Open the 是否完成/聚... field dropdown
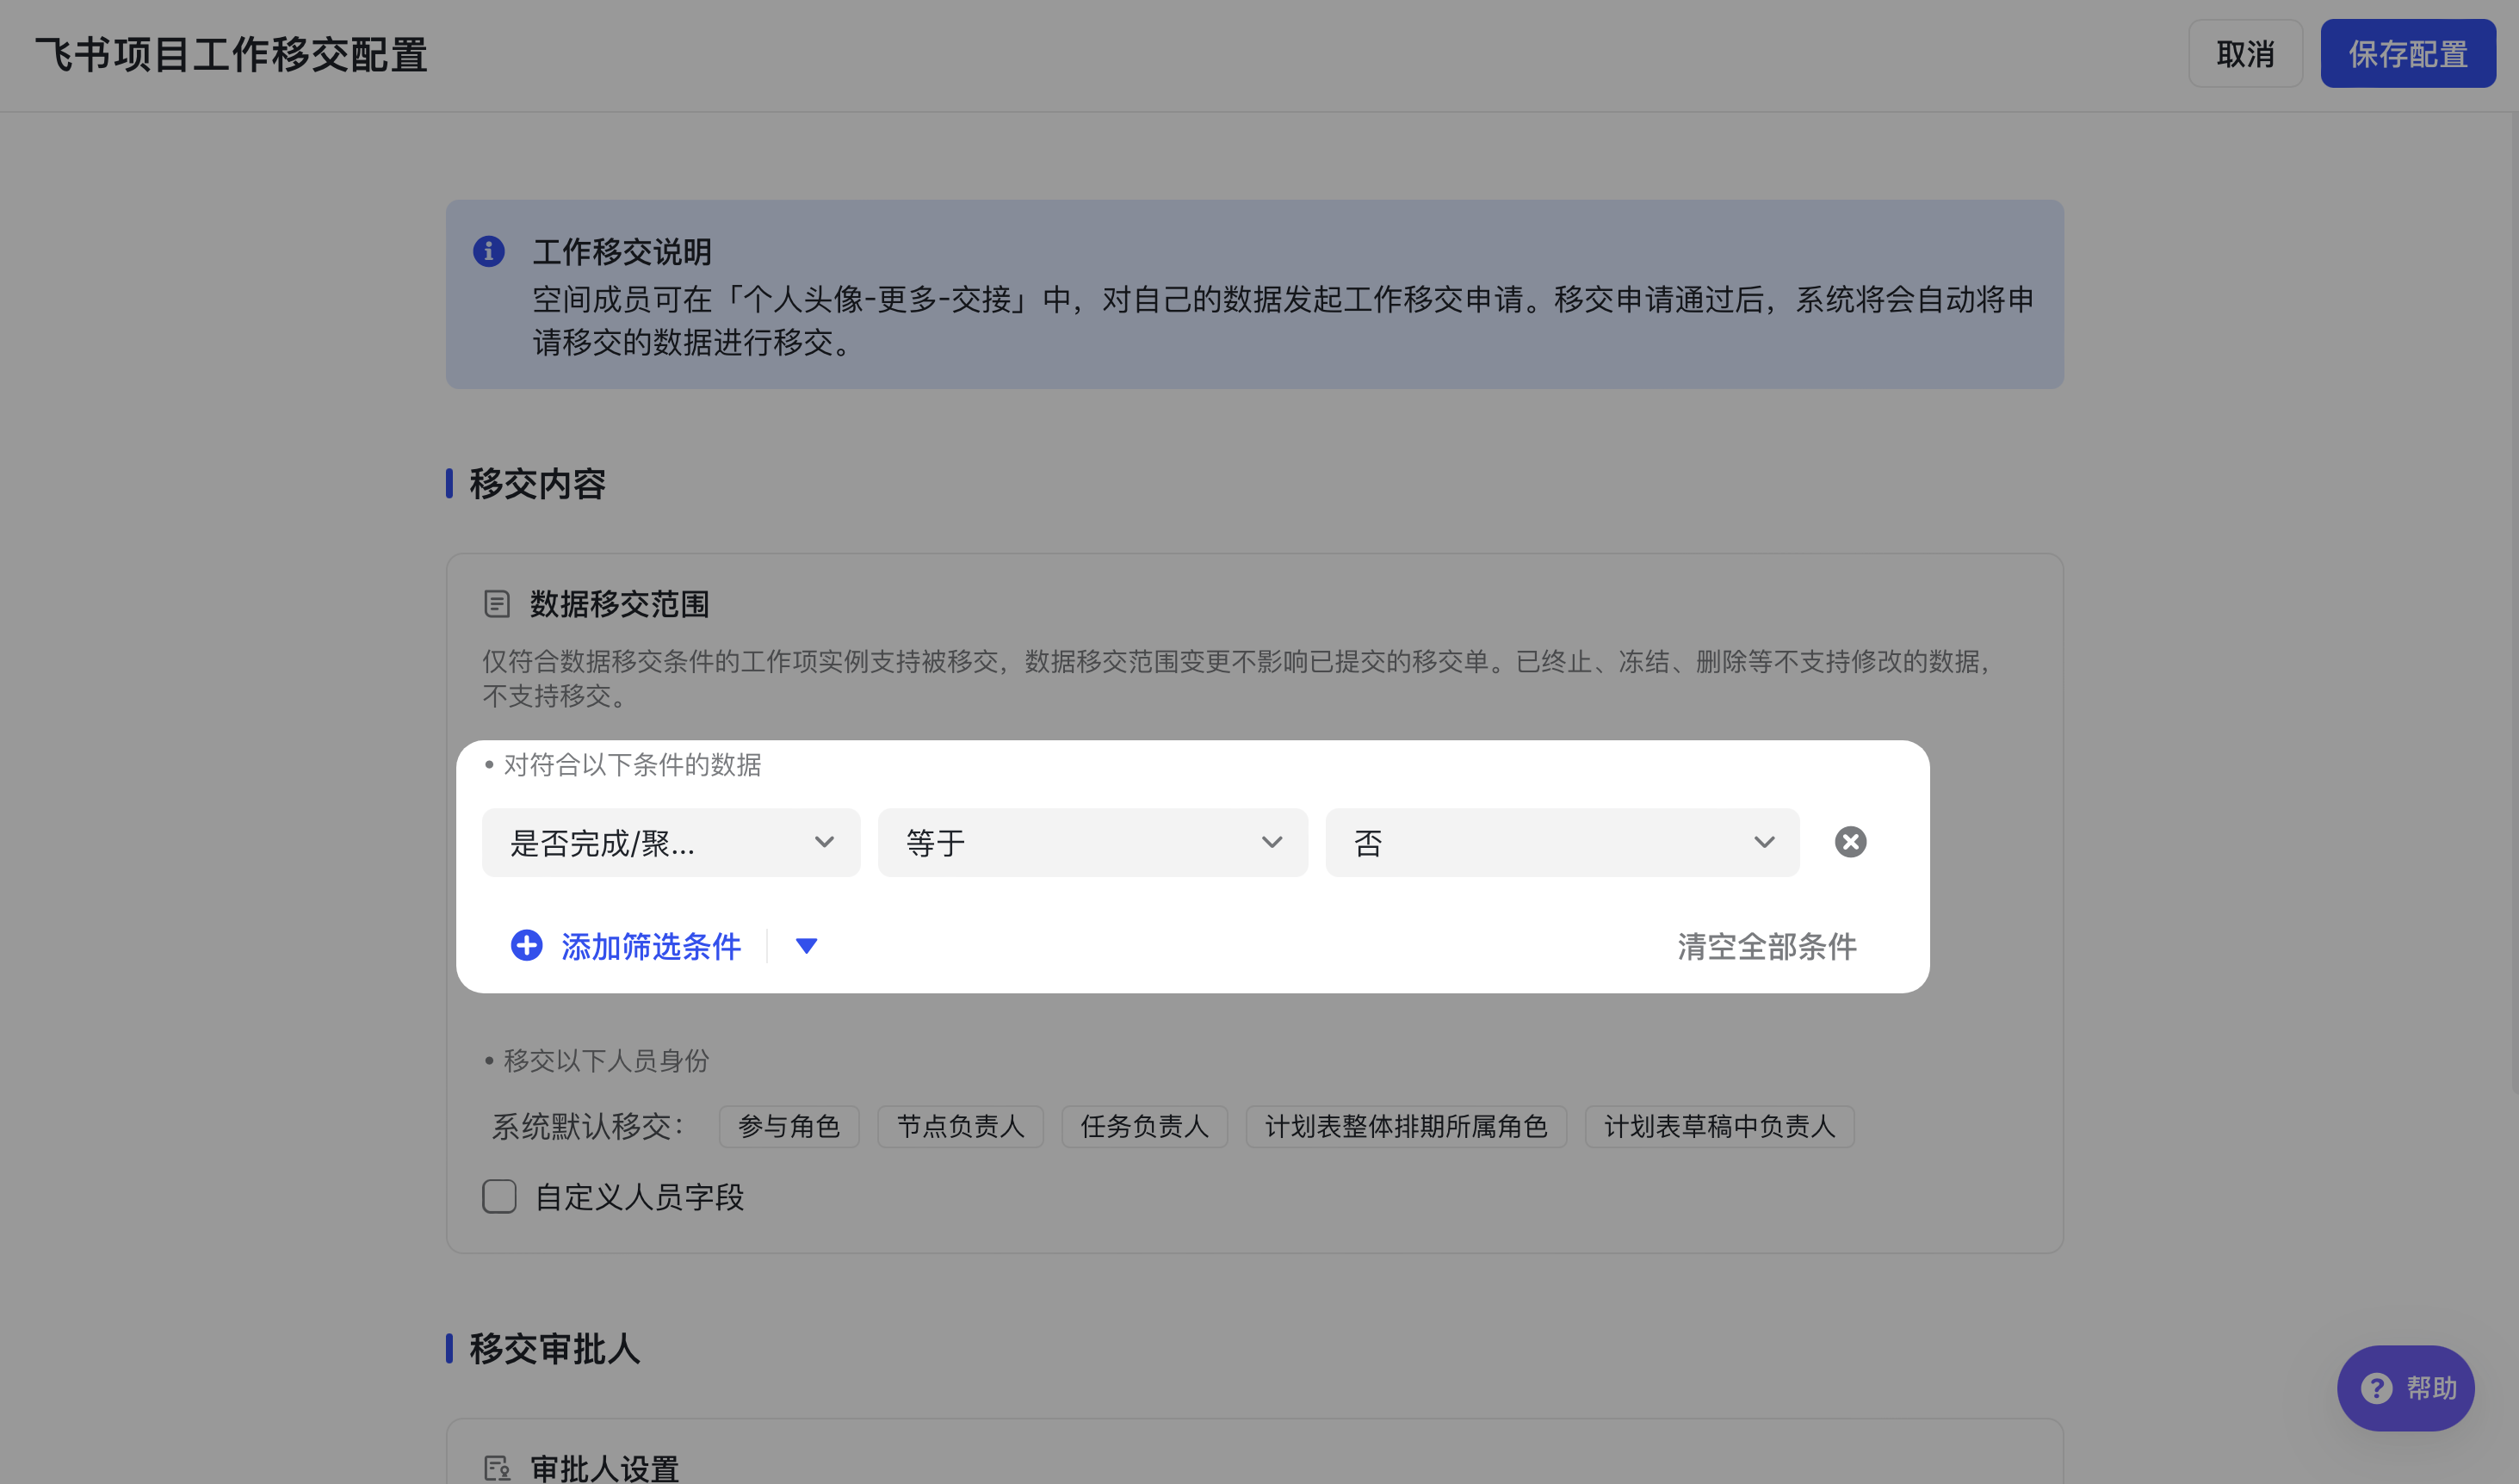Screen dimensions: 2519x1484 [x=671, y=843]
